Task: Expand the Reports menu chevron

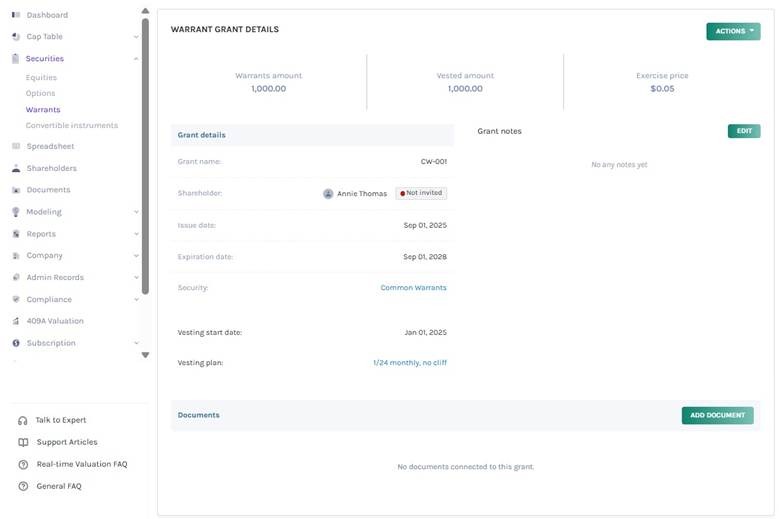Action: tap(136, 234)
